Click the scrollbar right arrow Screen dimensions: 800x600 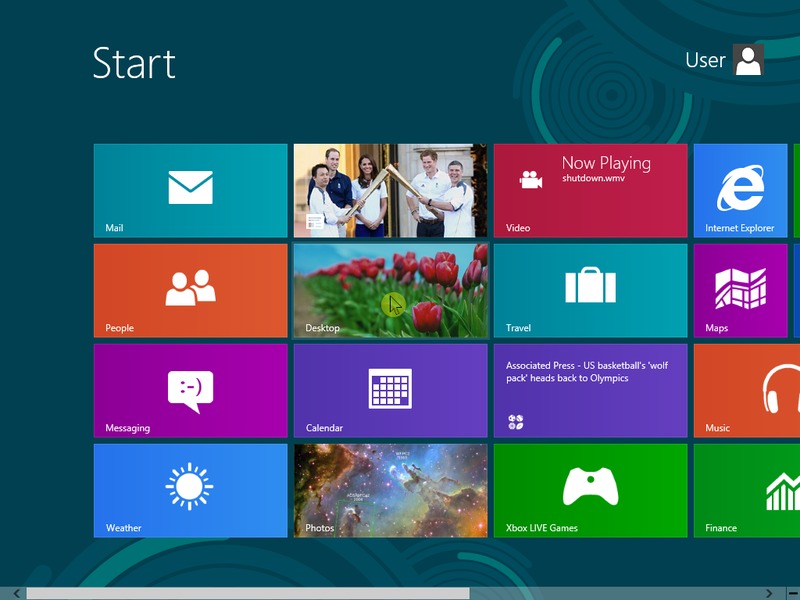(x=768, y=593)
